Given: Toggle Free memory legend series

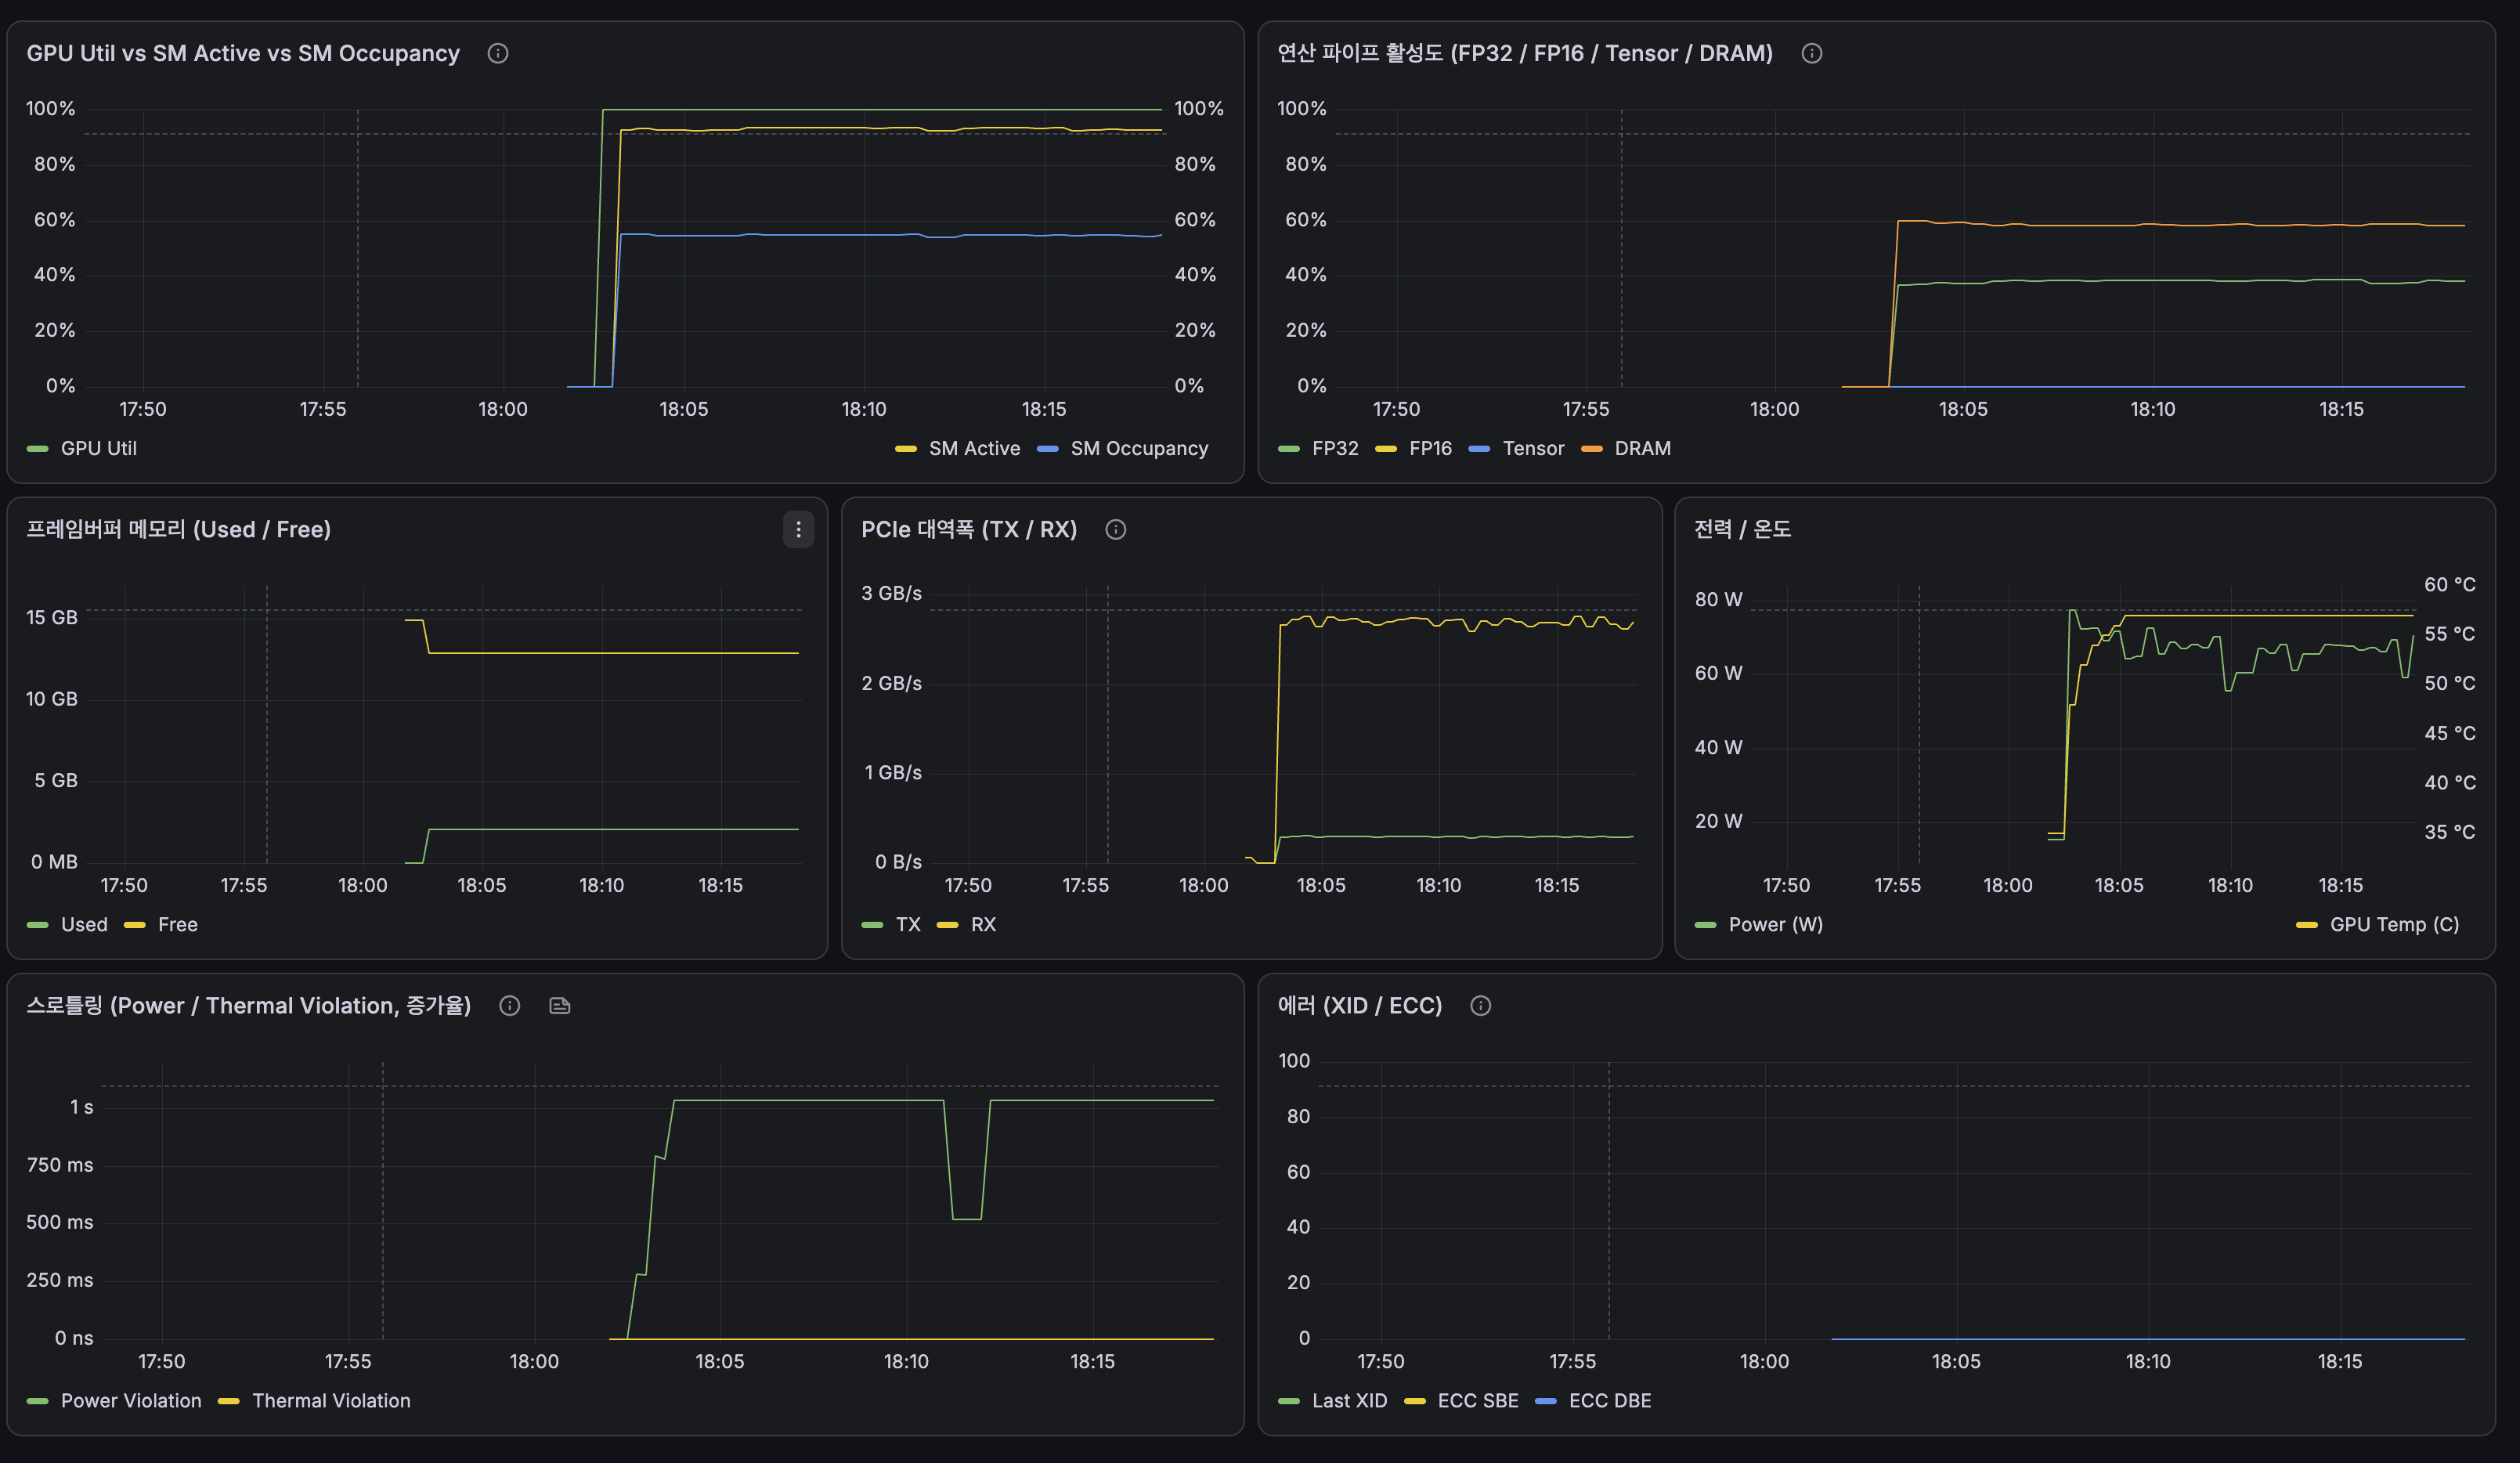Looking at the screenshot, I should pyautogui.click(x=177, y=925).
